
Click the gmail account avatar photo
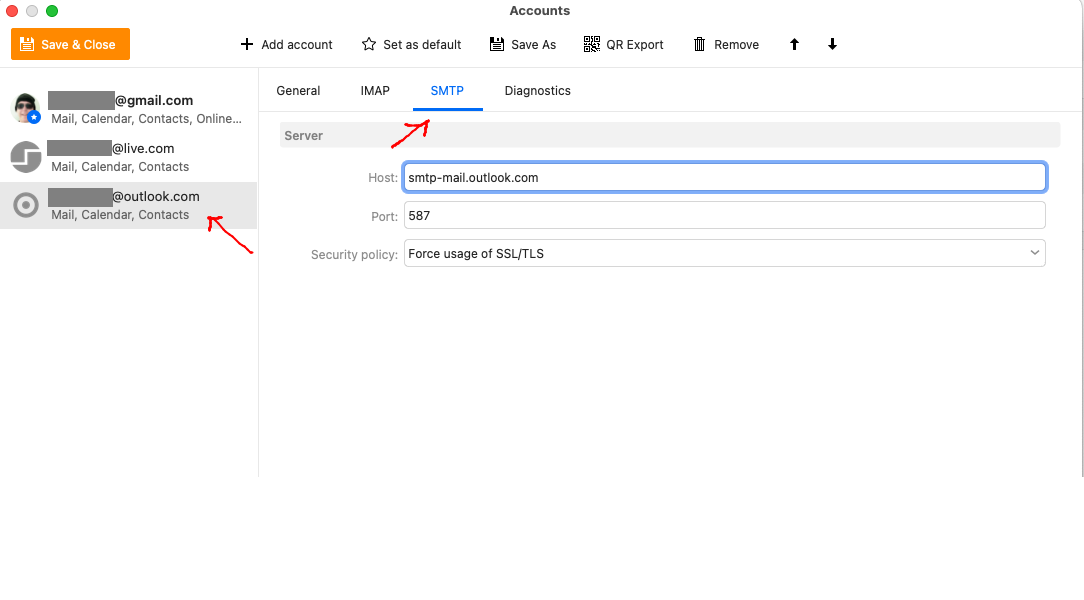(26, 109)
